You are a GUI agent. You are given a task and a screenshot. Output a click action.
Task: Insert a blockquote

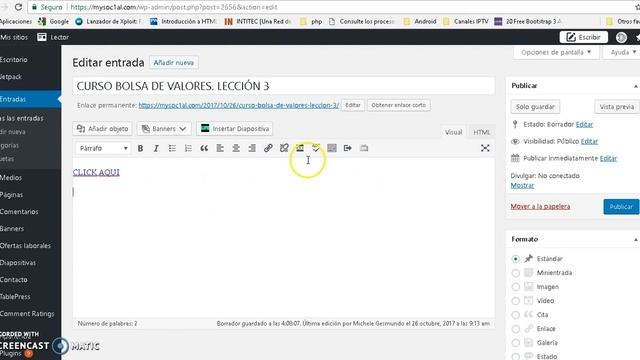pyautogui.click(x=204, y=148)
